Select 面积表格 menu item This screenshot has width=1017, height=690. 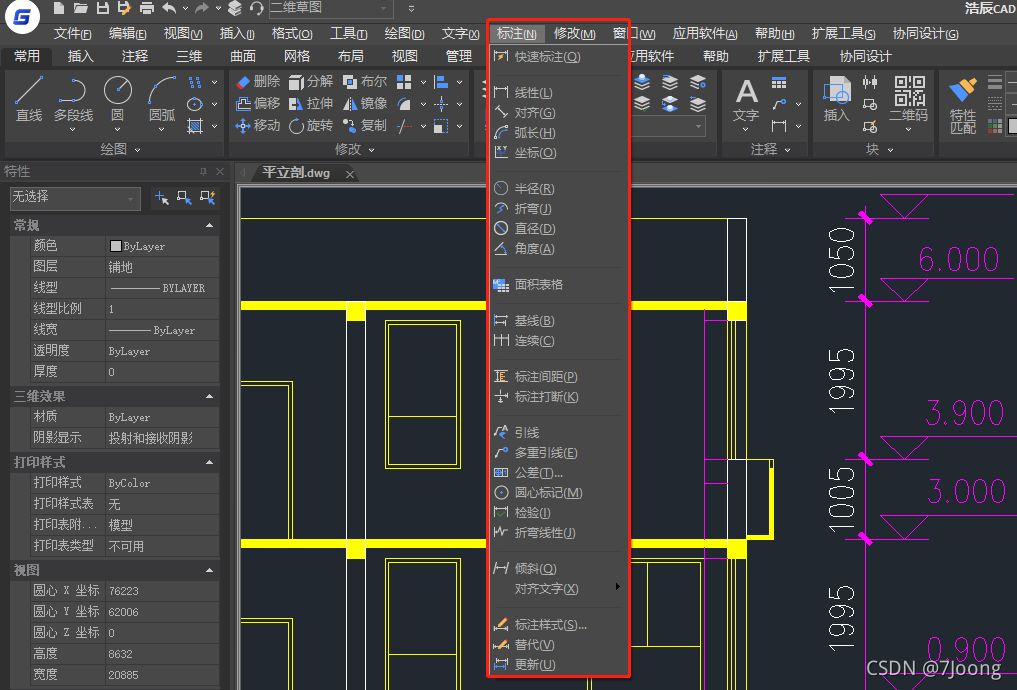tap(559, 285)
